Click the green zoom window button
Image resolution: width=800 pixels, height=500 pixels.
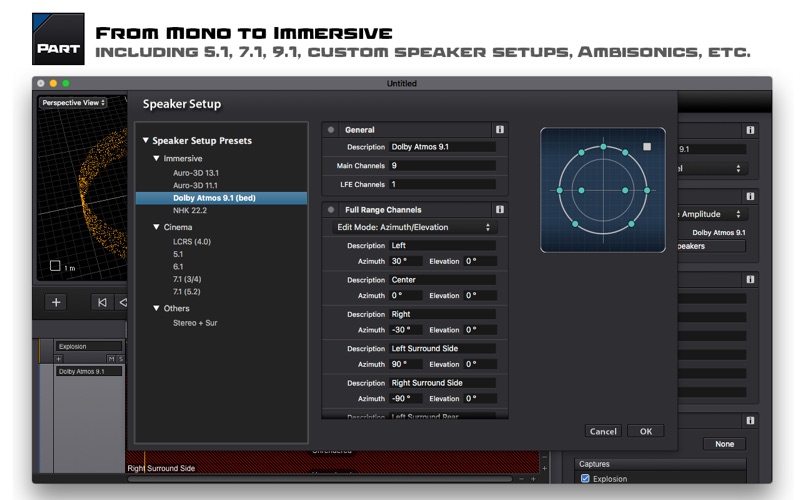(66, 83)
